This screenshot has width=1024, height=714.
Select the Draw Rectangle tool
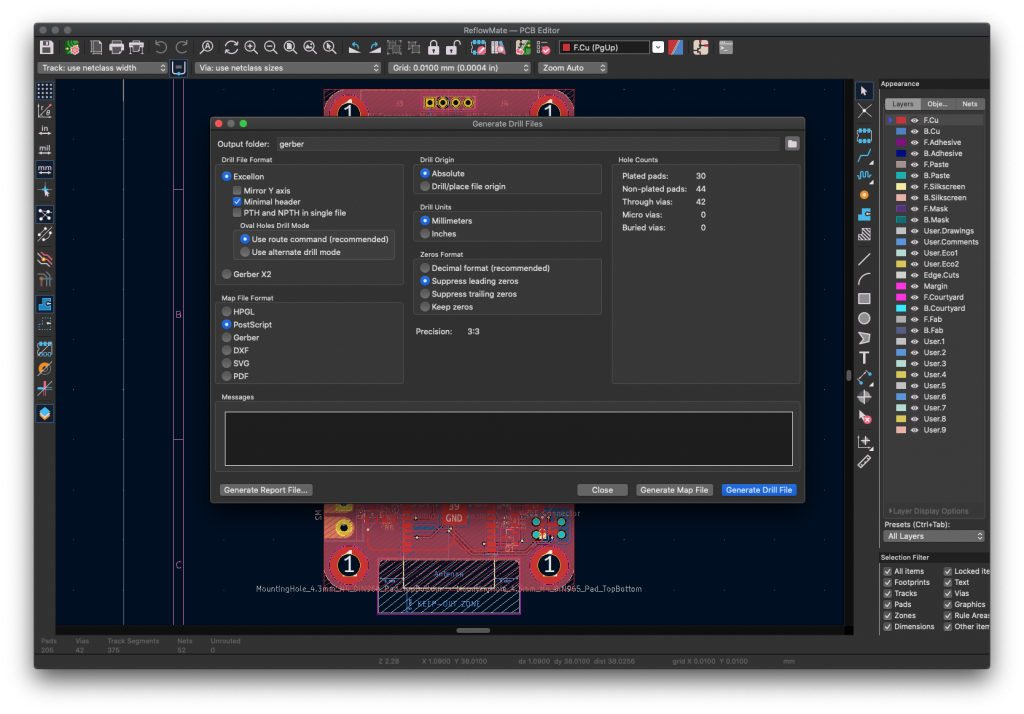[864, 299]
